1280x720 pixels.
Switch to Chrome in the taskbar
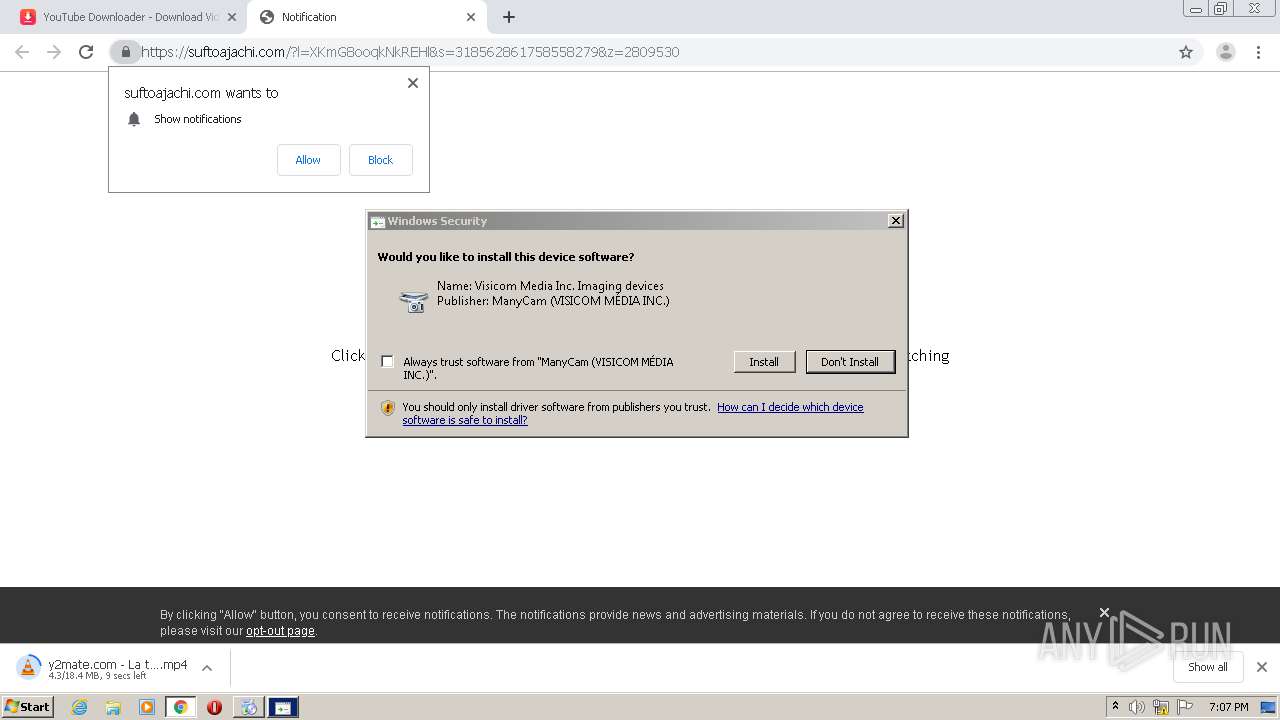[180, 707]
